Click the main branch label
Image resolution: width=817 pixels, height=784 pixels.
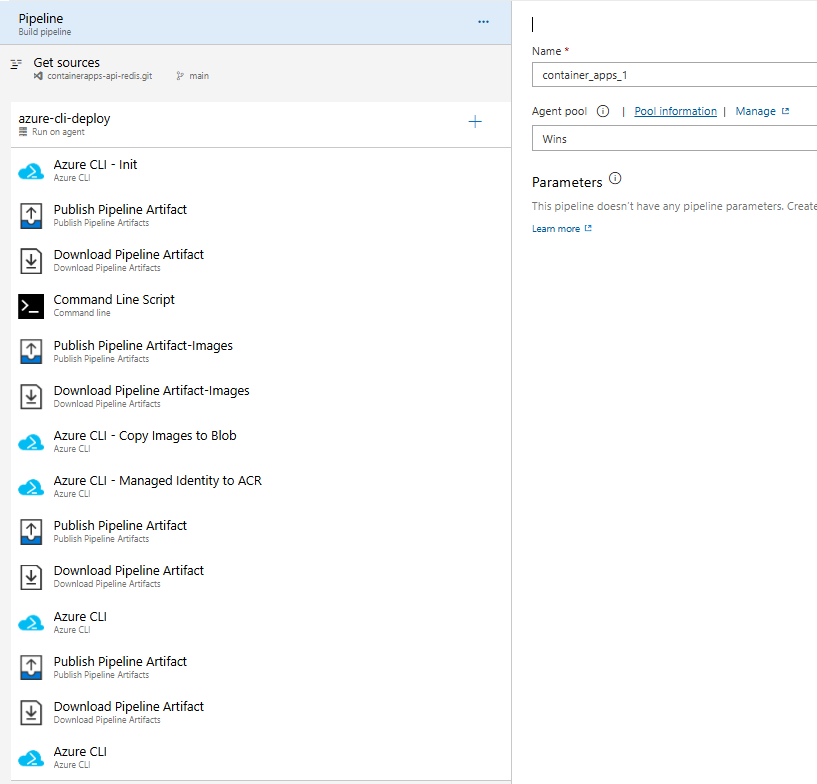pyautogui.click(x=199, y=76)
